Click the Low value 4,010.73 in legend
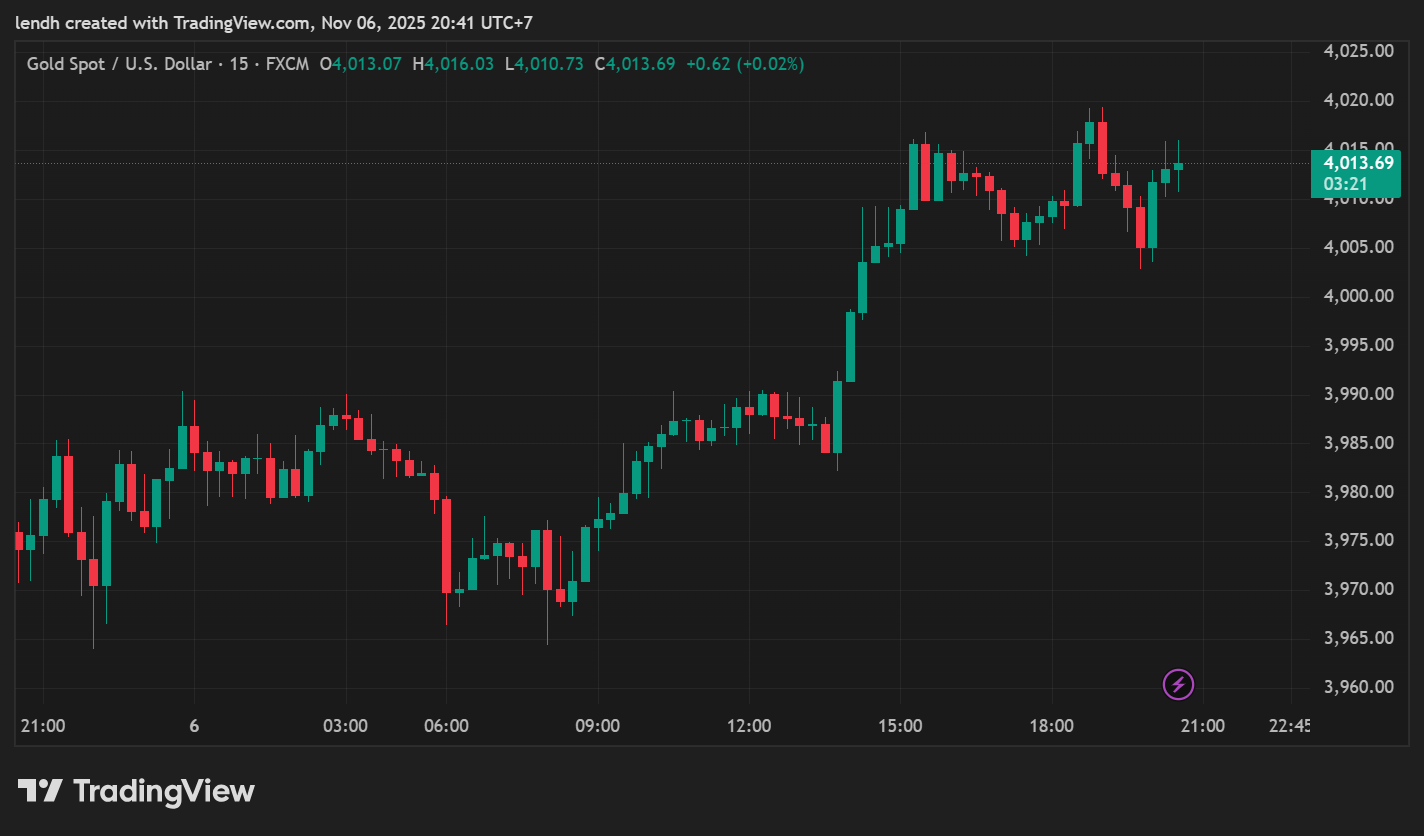Viewport: 1424px width, 836px height. [x=549, y=64]
